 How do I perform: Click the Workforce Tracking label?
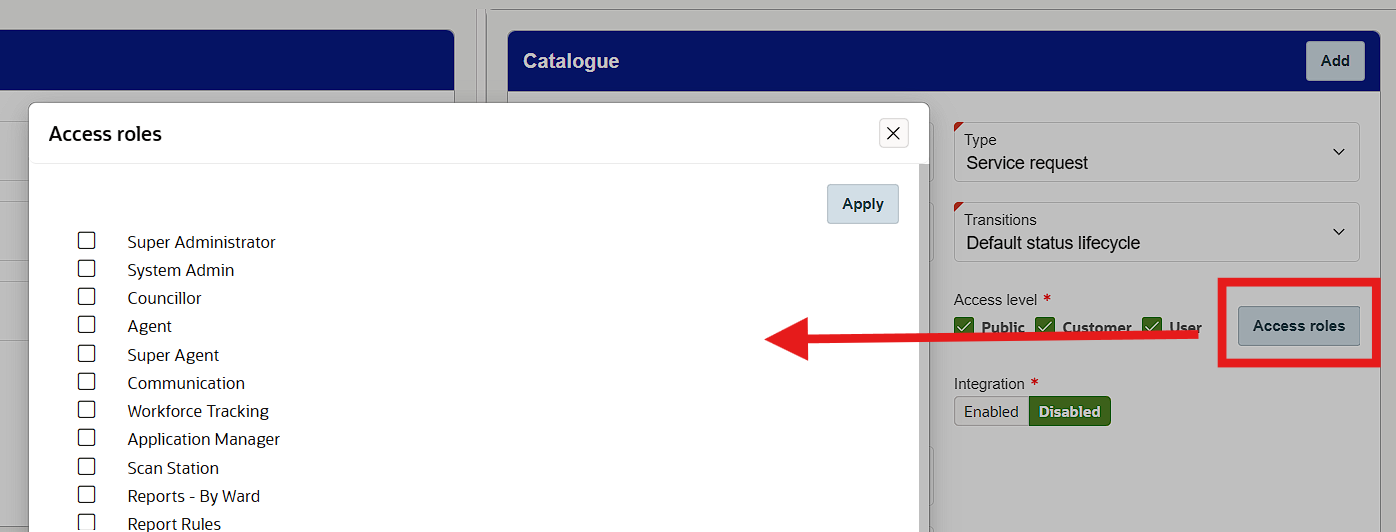click(x=198, y=411)
